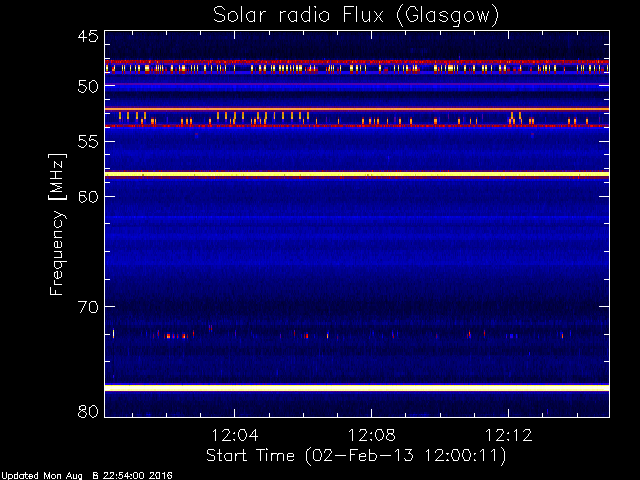Click the 45 frequency tick label

pos(88,36)
